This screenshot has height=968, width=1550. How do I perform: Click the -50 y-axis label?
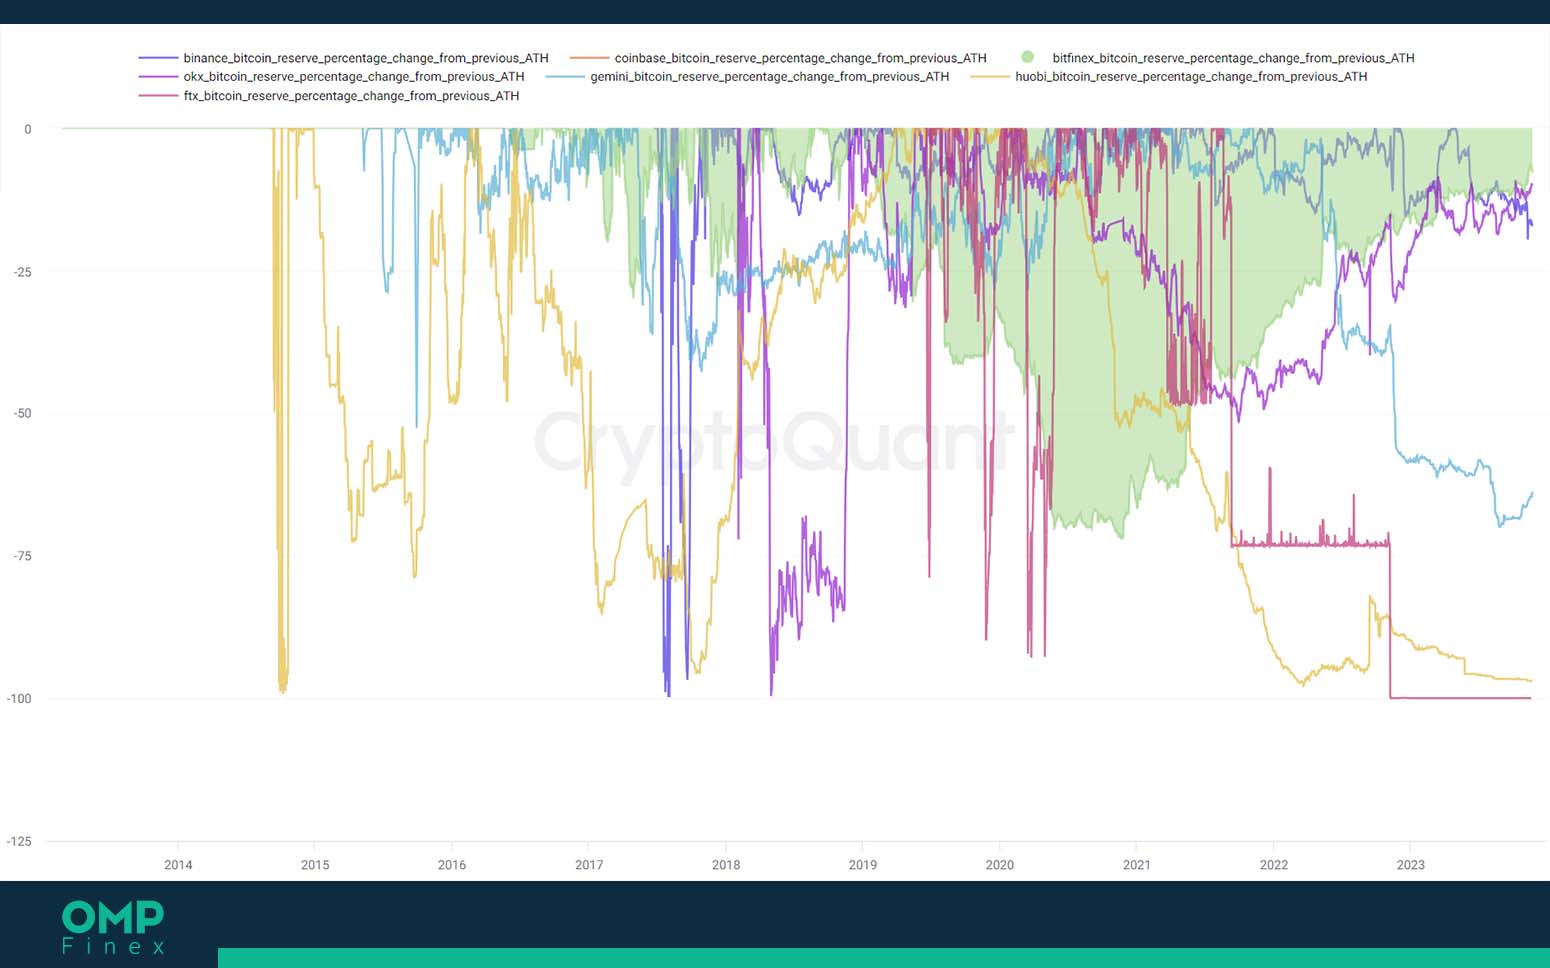tap(22, 413)
